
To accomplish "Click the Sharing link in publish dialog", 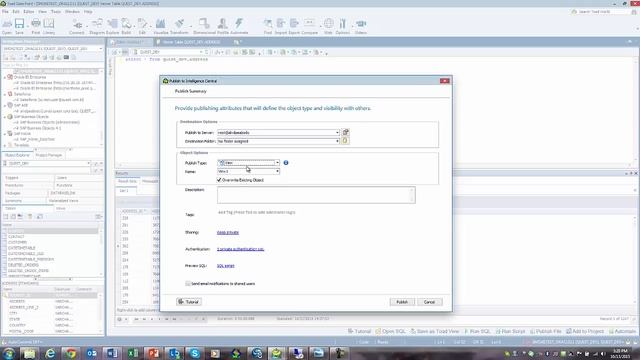I will (x=228, y=232).
